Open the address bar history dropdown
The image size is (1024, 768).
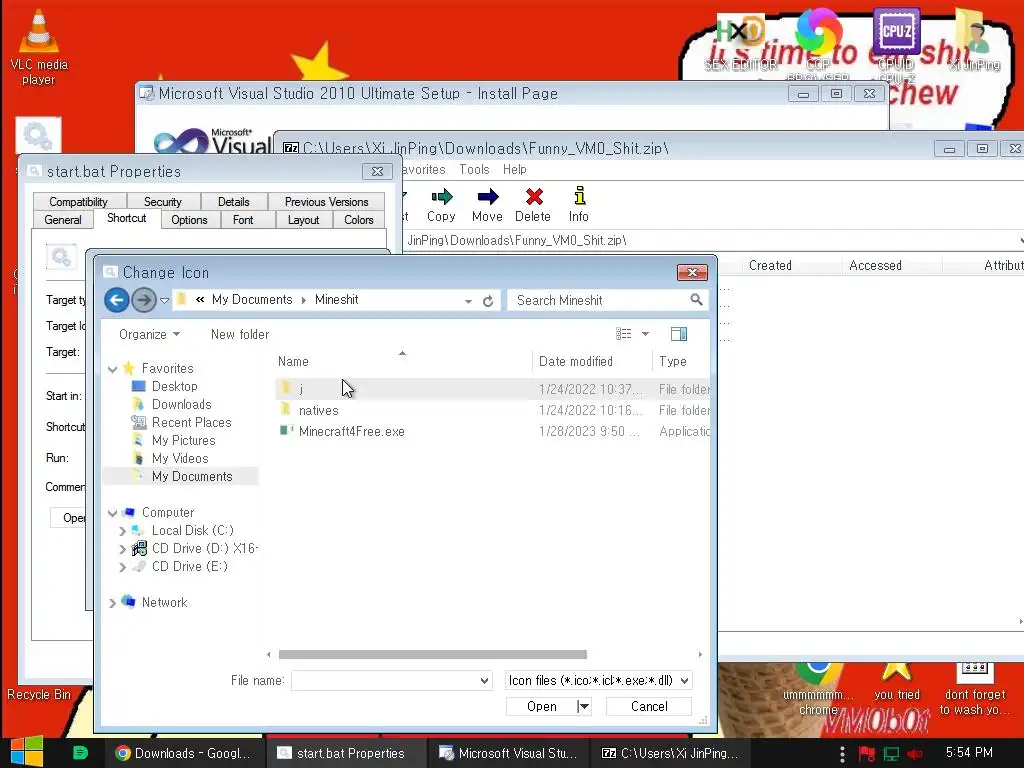(468, 301)
